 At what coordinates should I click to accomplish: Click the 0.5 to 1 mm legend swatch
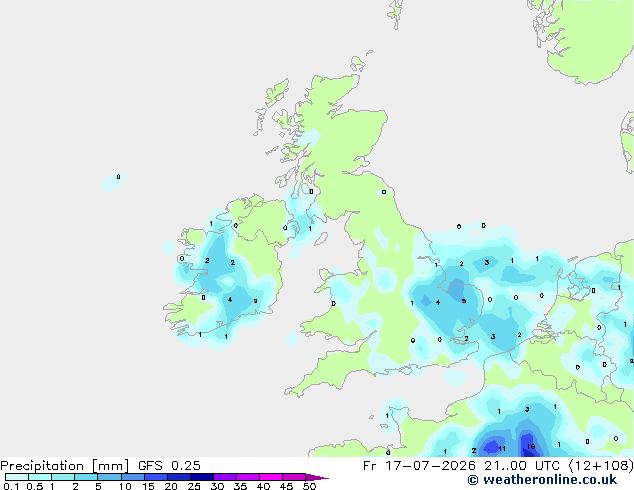40,477
